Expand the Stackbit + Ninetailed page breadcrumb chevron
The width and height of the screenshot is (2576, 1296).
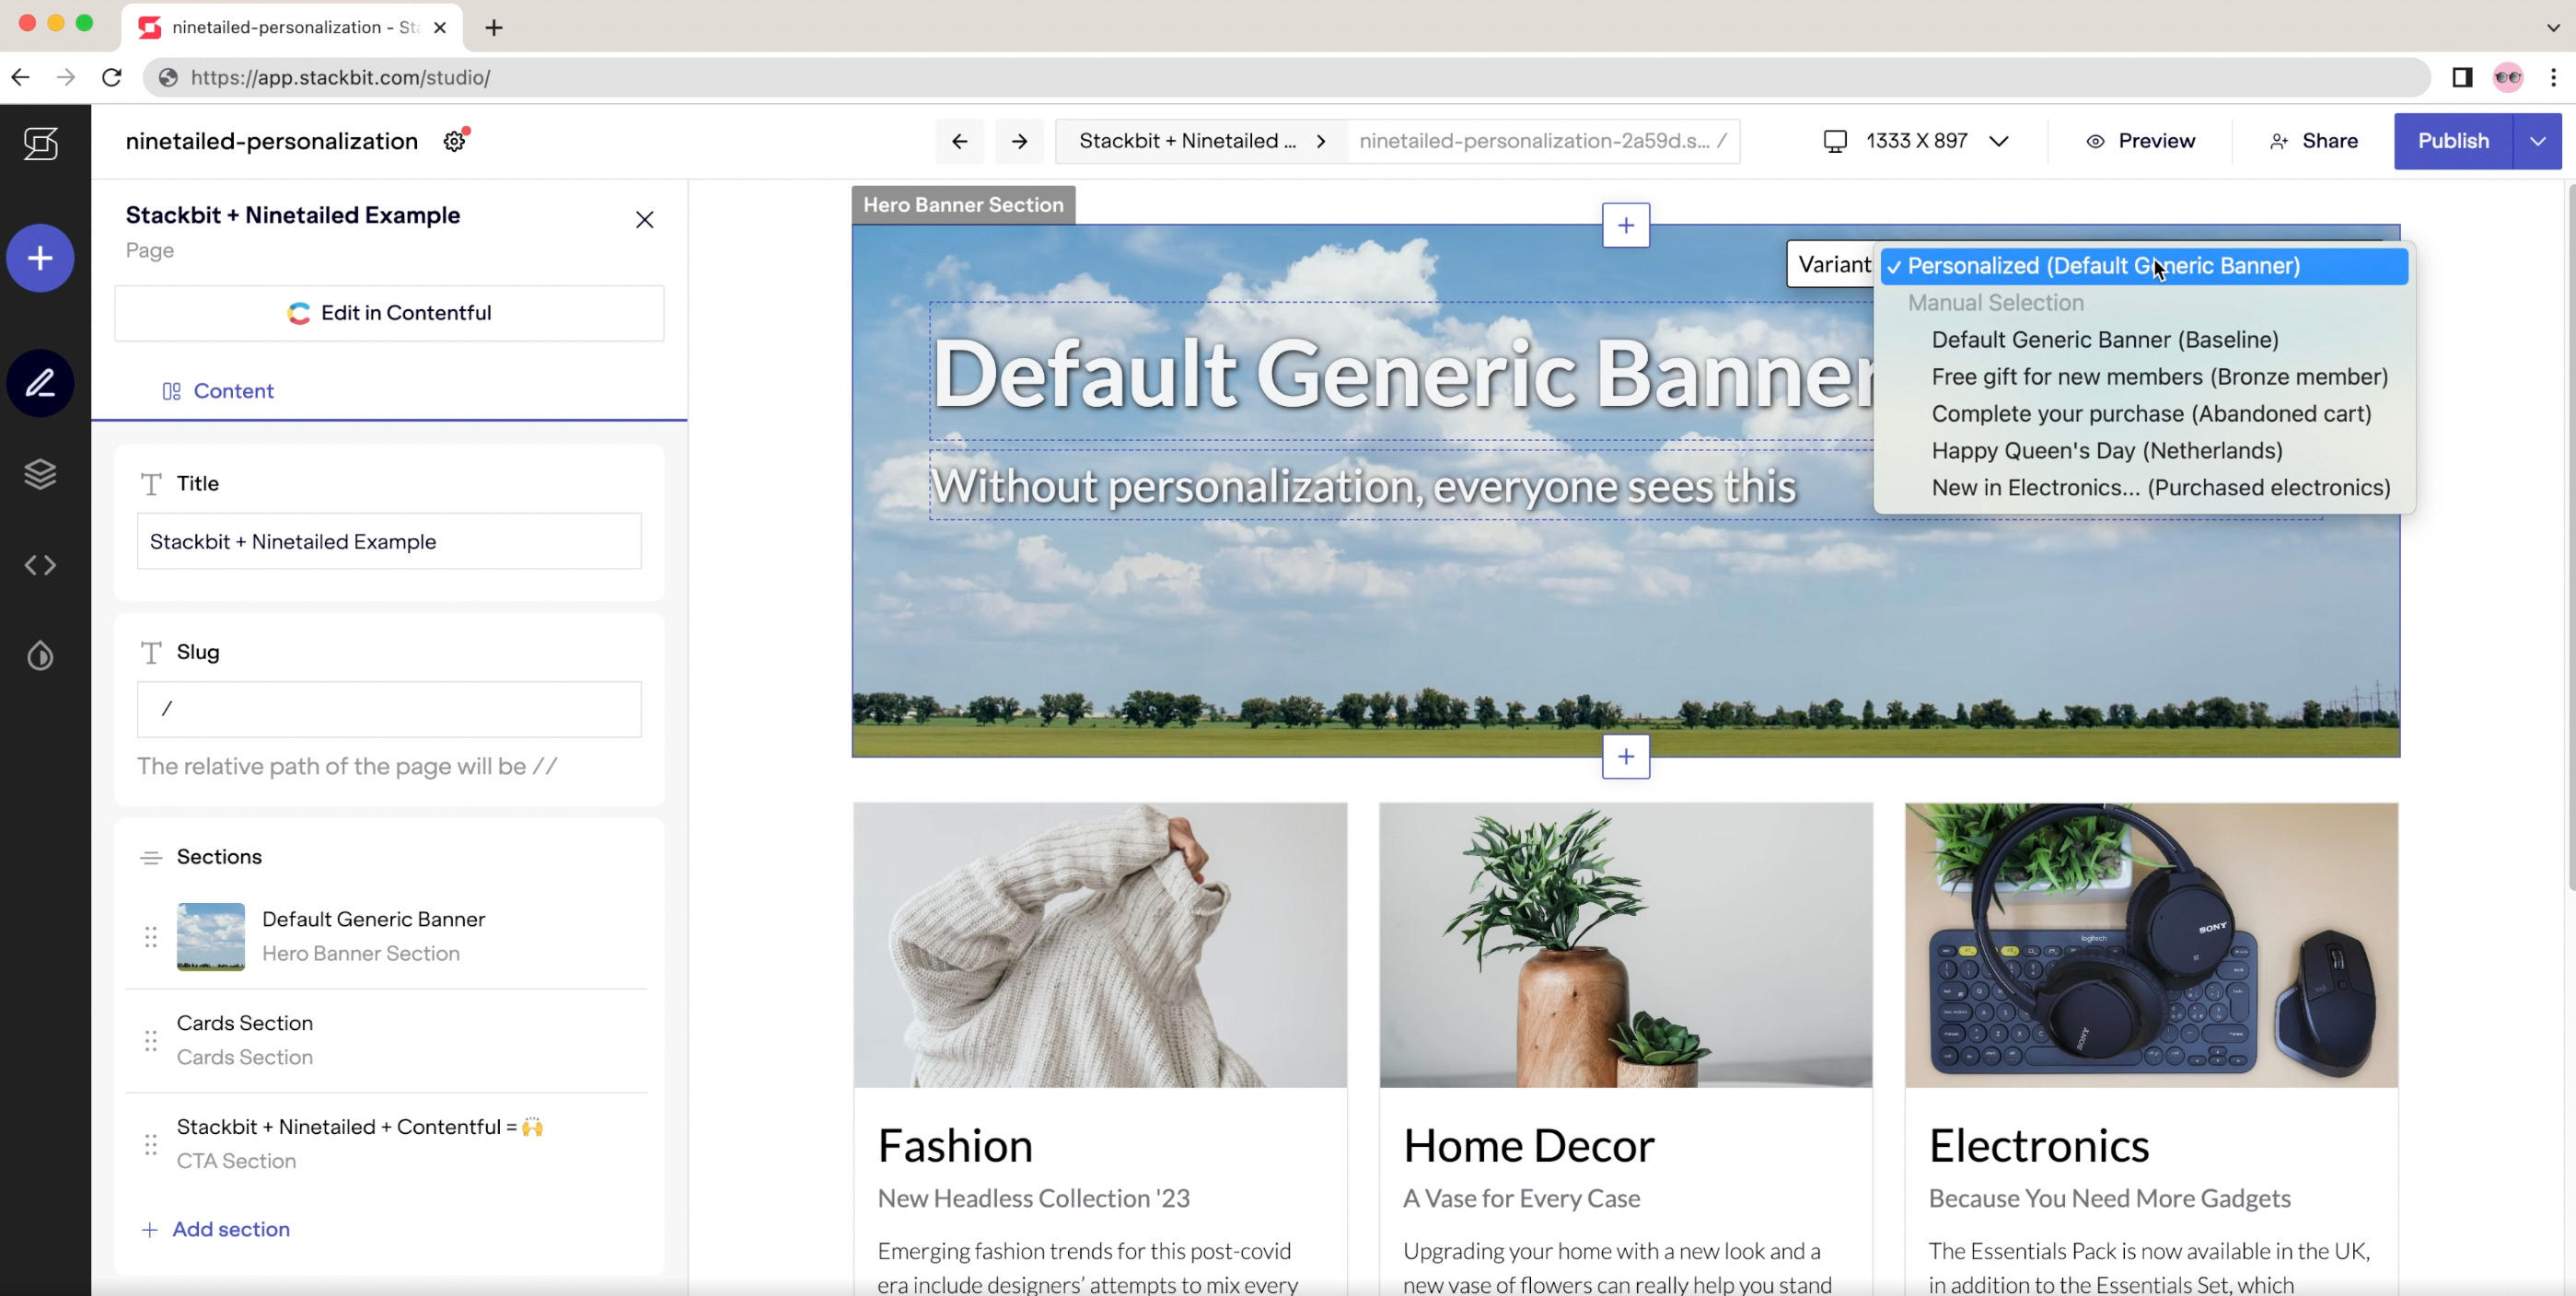(1321, 141)
